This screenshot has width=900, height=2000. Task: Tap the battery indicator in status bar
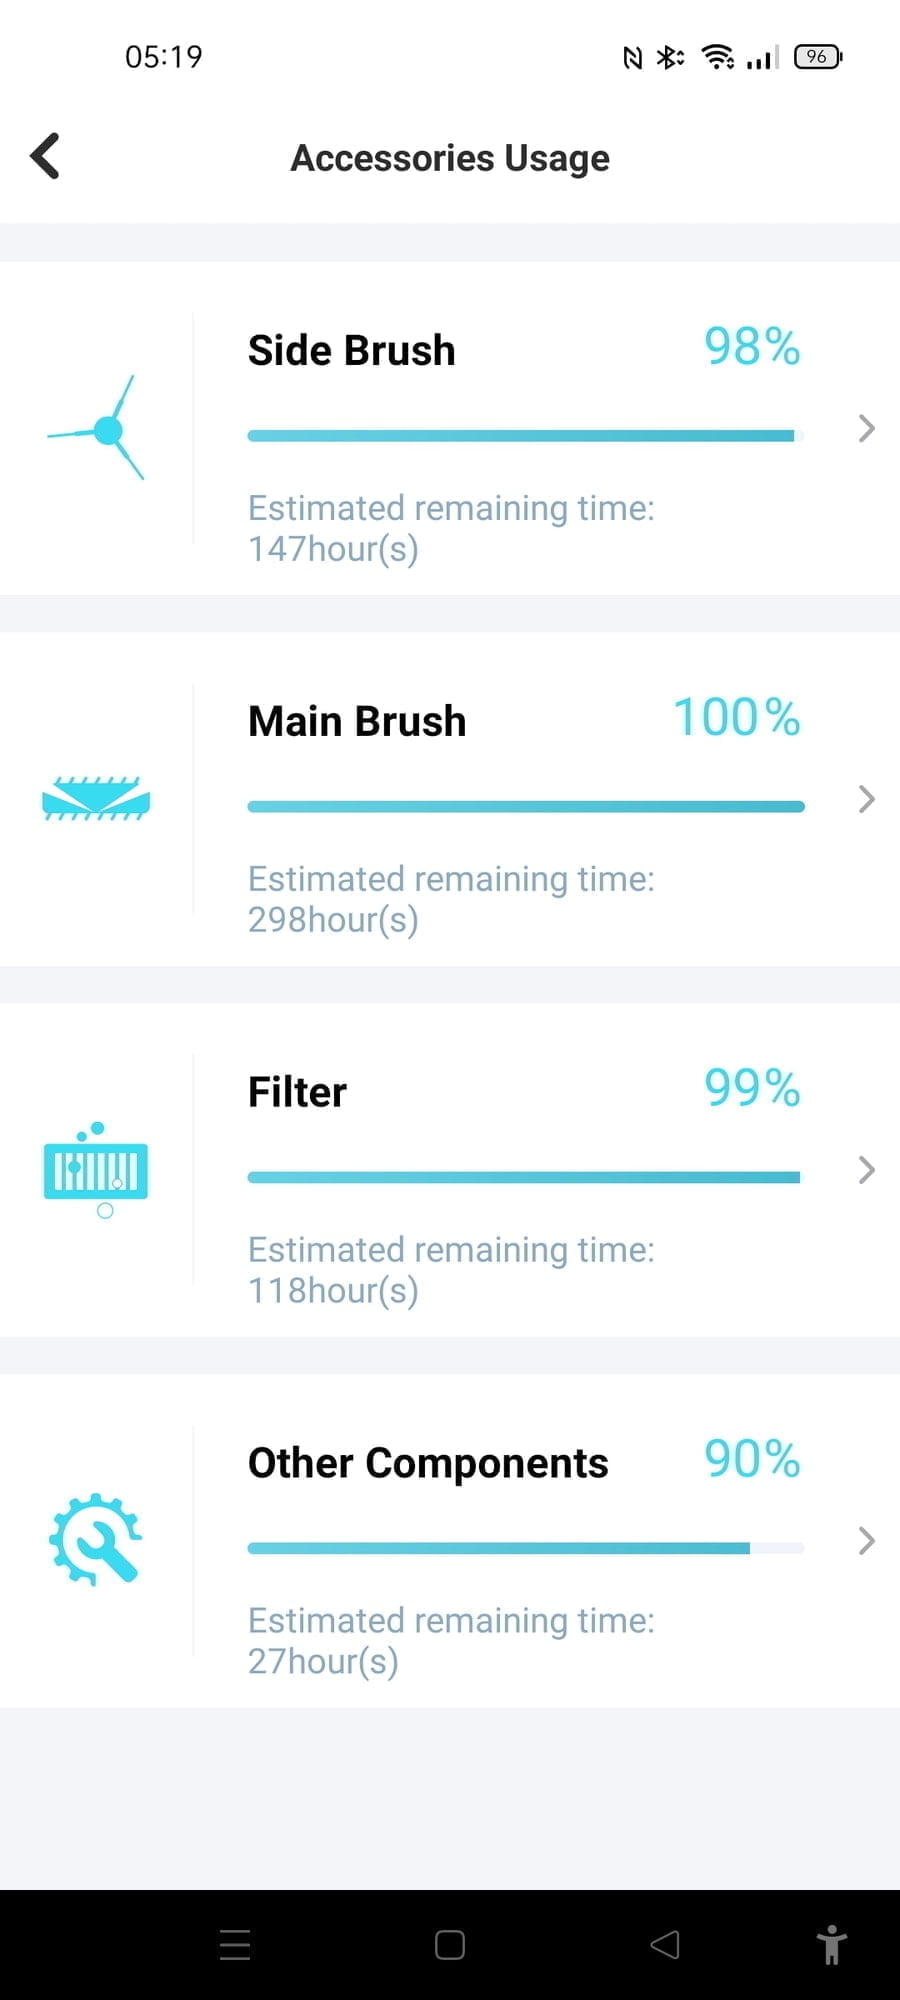tap(818, 57)
